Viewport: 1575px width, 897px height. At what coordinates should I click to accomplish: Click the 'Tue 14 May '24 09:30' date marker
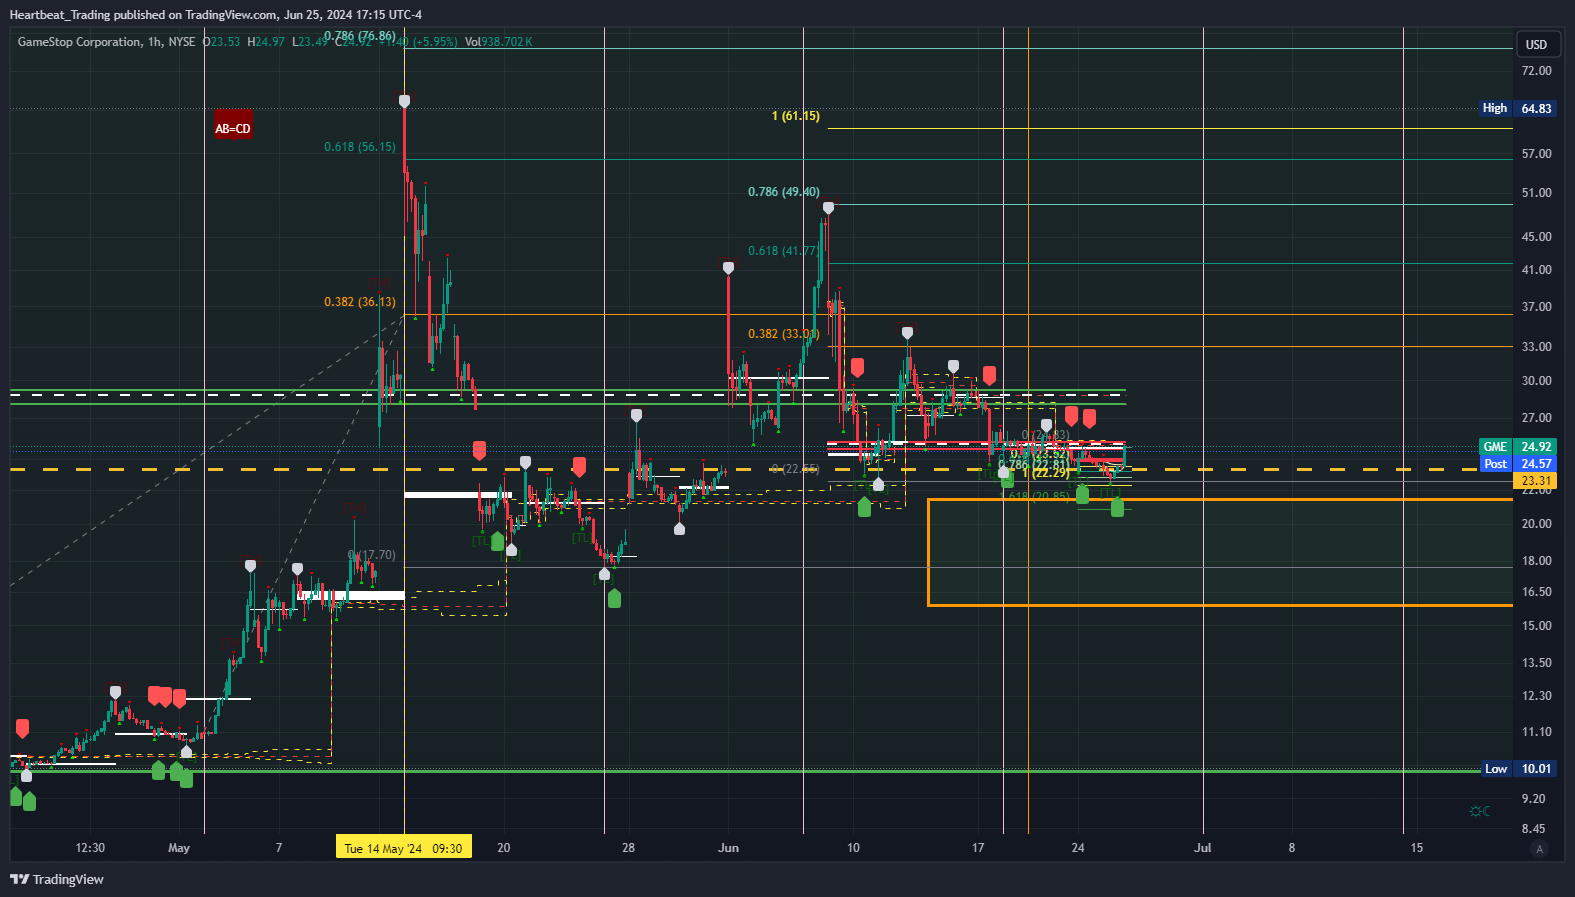(x=403, y=848)
